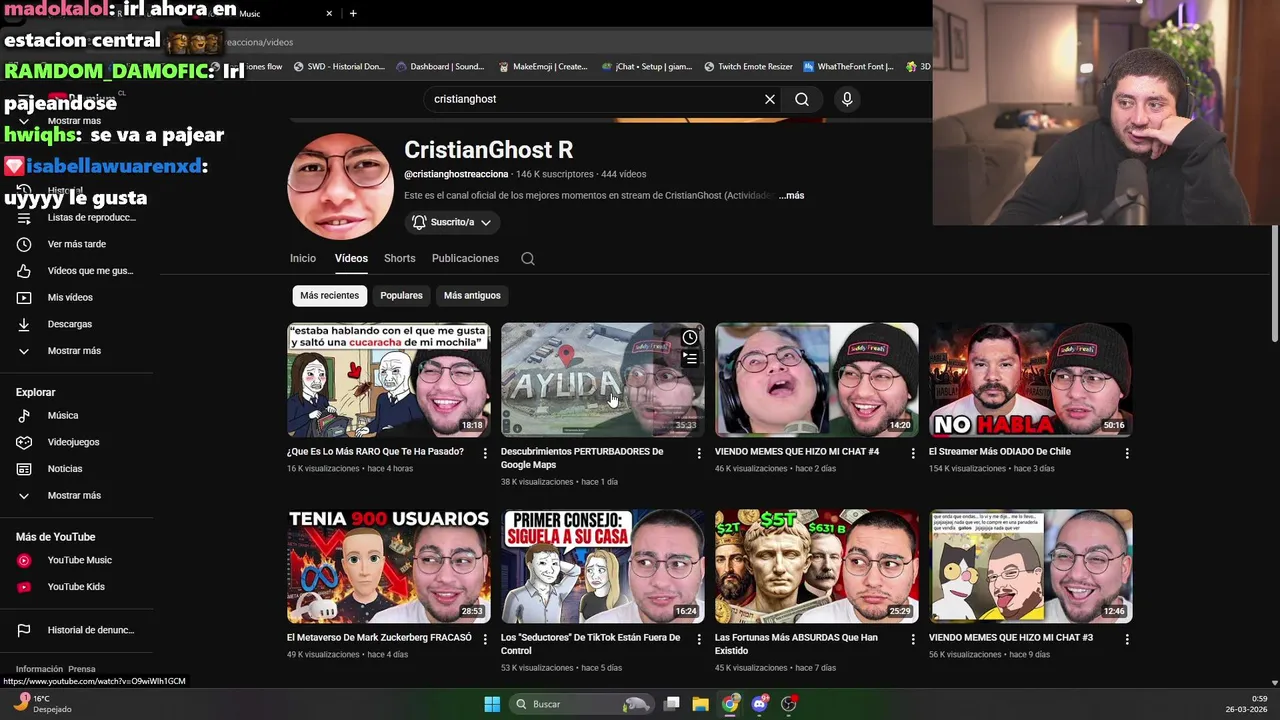This screenshot has width=1280, height=720.
Task: Open a new browser tab with plus
Action: tap(353, 13)
